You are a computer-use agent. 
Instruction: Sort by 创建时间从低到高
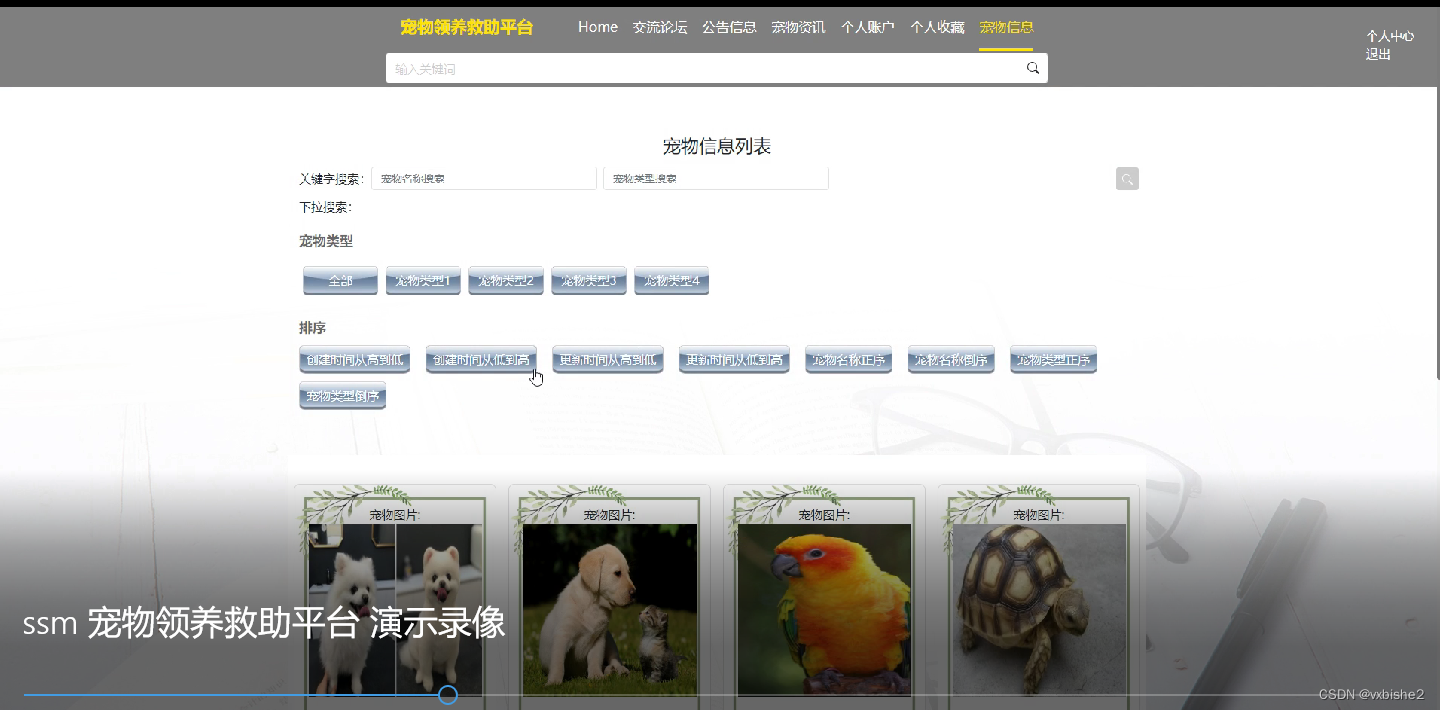(481, 360)
